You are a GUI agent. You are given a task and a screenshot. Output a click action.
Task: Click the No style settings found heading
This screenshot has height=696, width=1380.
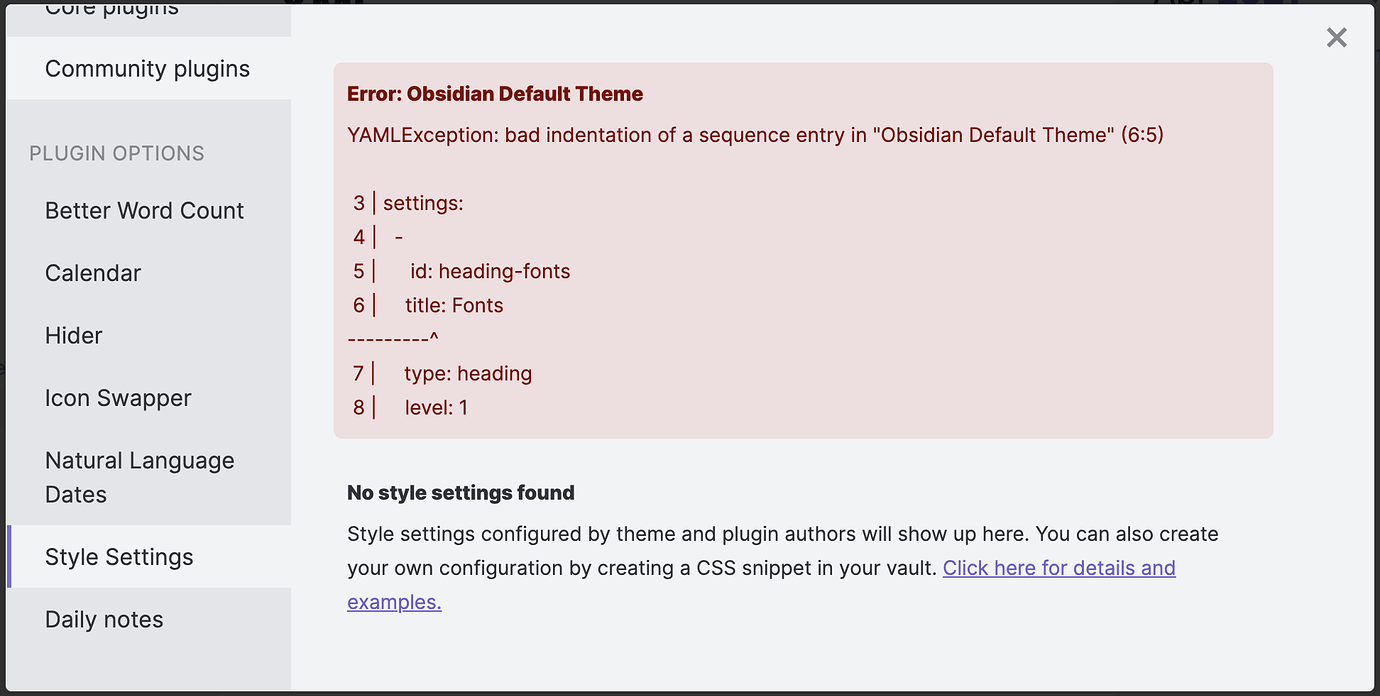(x=460, y=492)
